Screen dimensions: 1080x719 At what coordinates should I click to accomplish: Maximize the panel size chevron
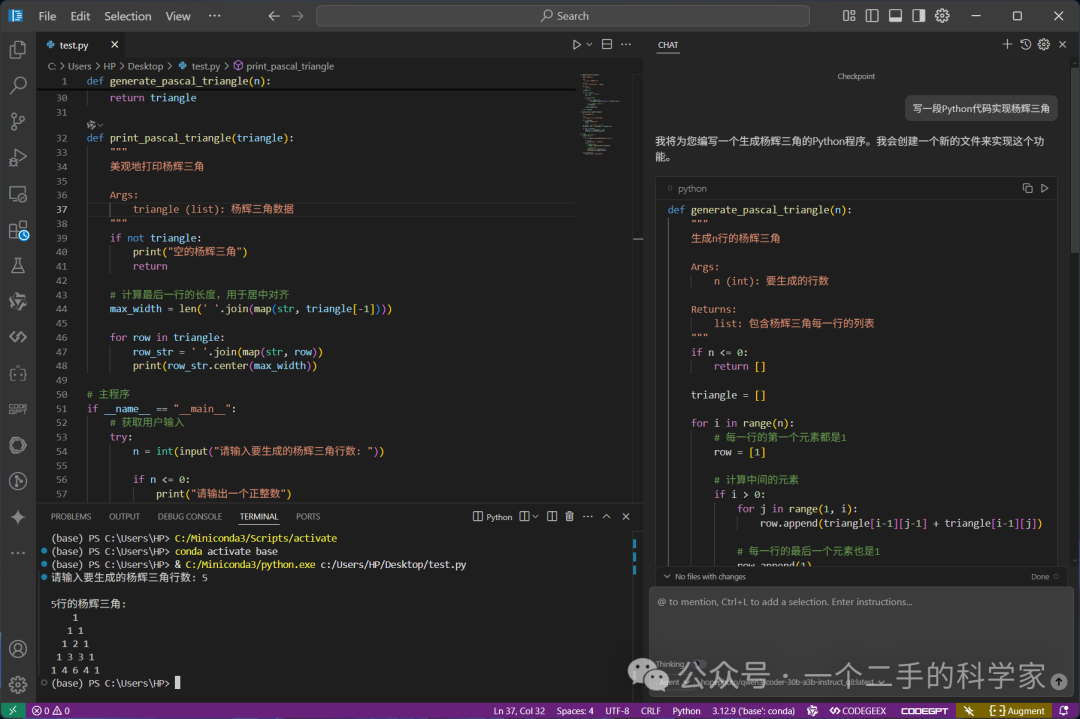click(x=607, y=517)
